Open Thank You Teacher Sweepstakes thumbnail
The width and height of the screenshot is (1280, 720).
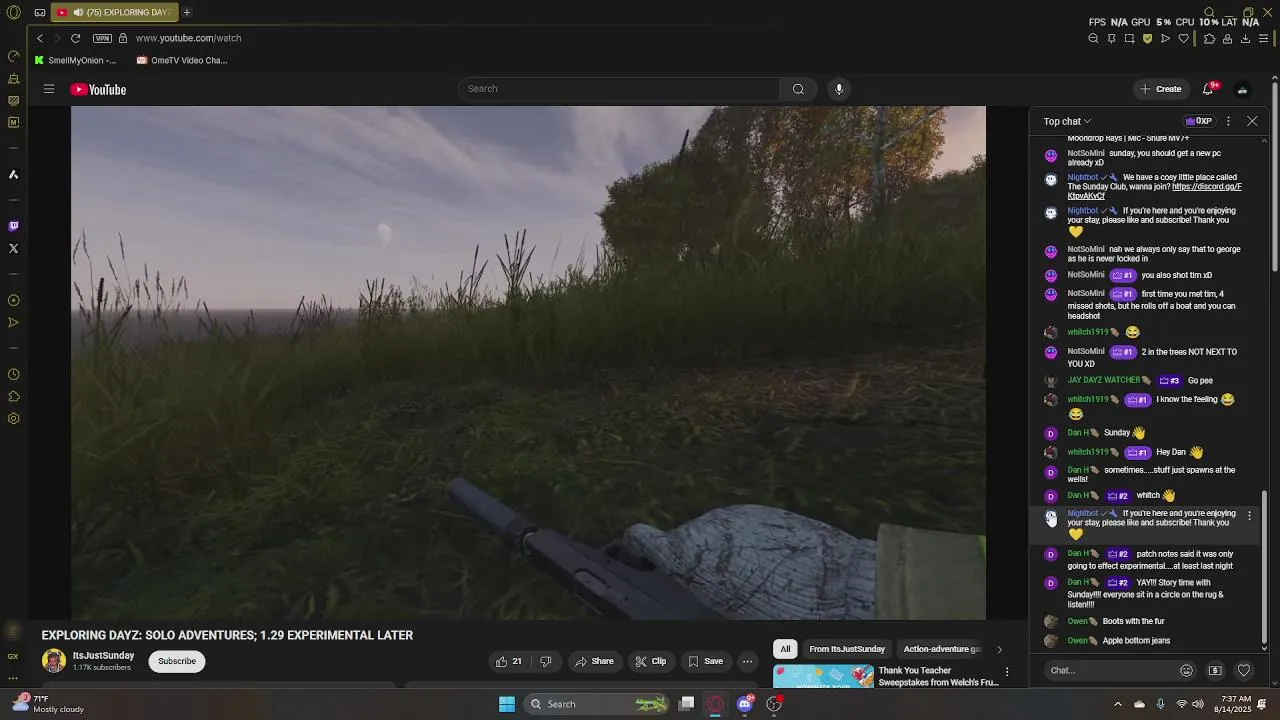coord(823,677)
